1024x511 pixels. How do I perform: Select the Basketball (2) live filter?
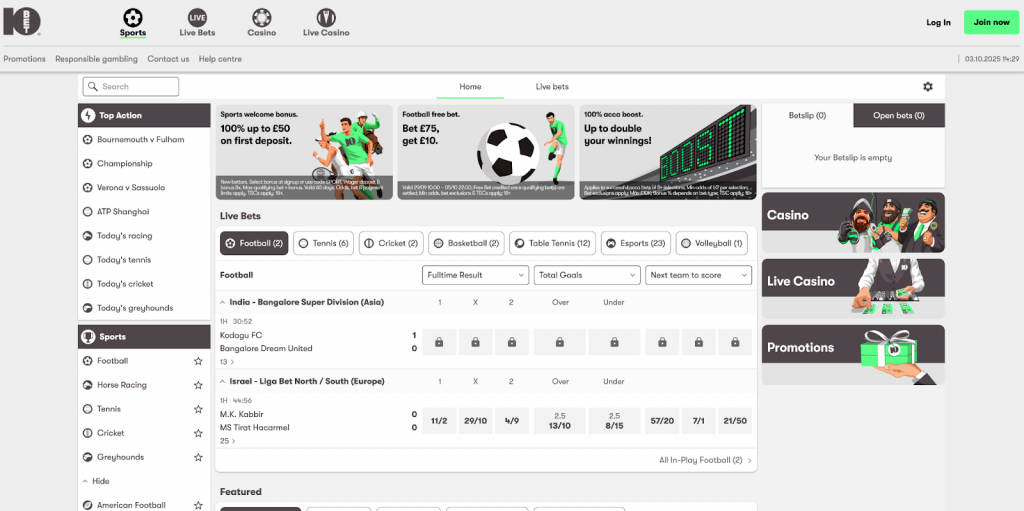click(466, 243)
